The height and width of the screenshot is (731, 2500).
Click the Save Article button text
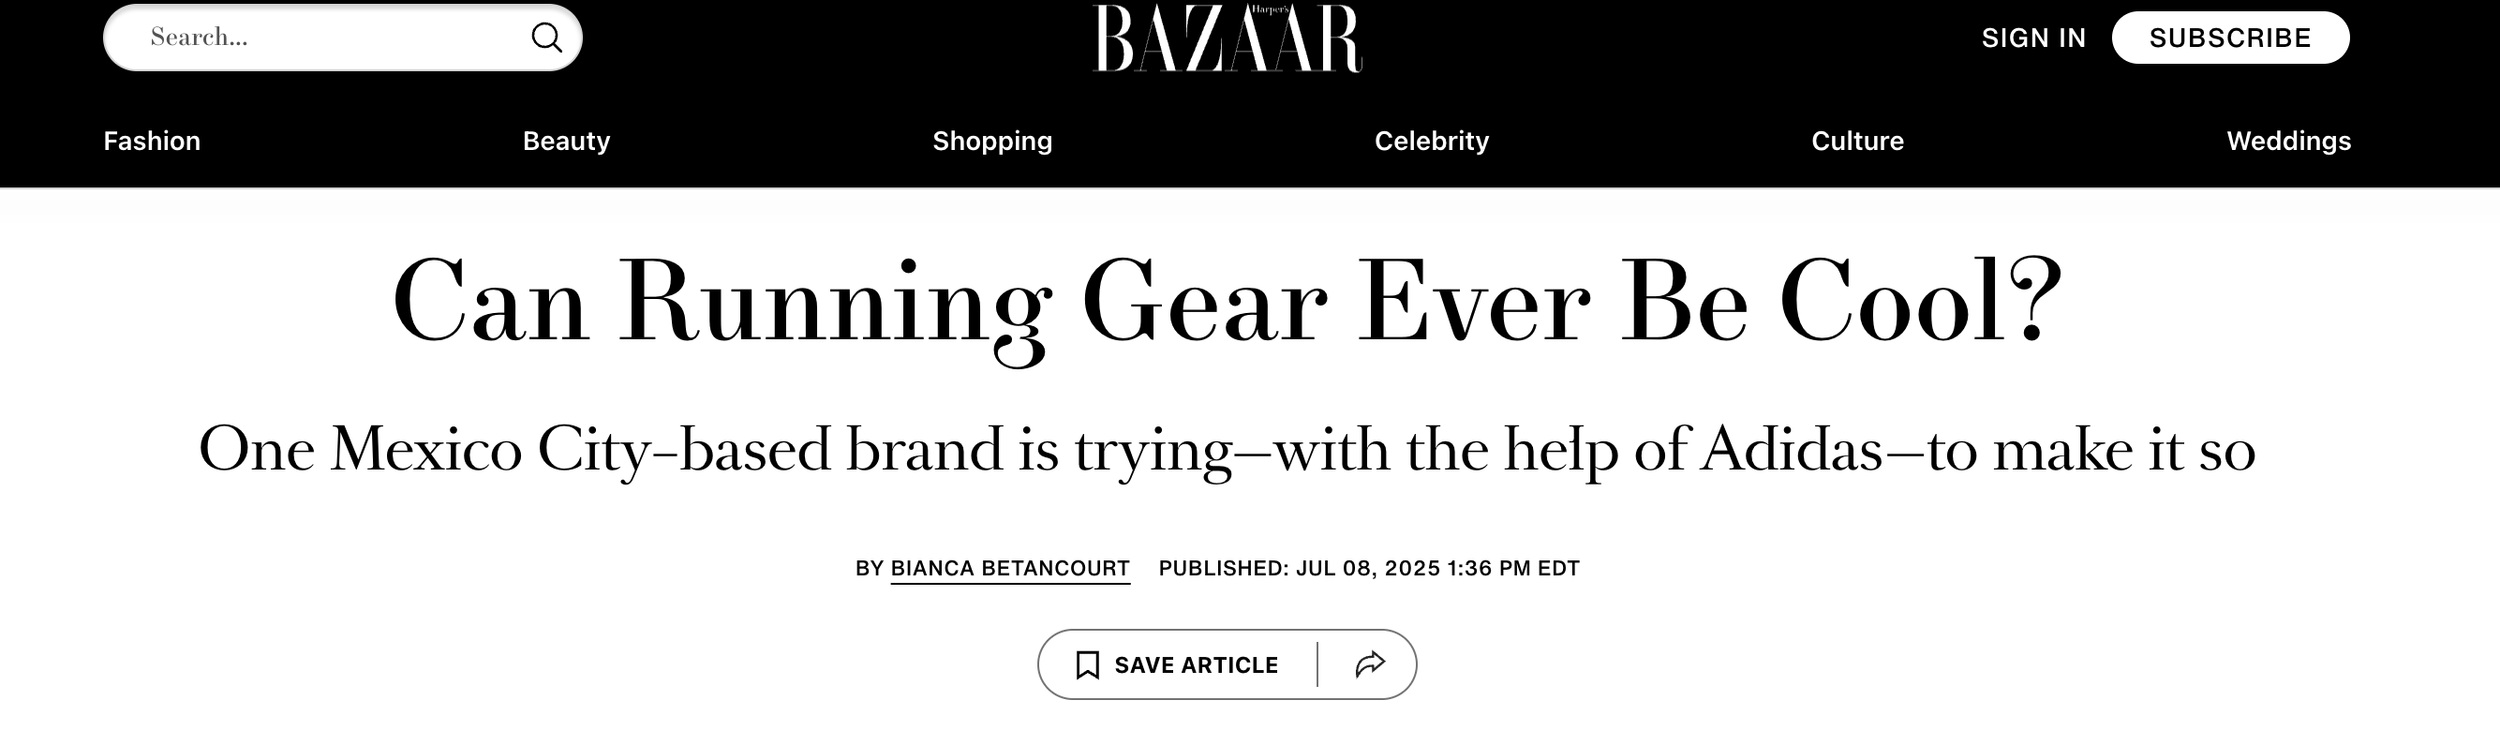pyautogui.click(x=1196, y=665)
